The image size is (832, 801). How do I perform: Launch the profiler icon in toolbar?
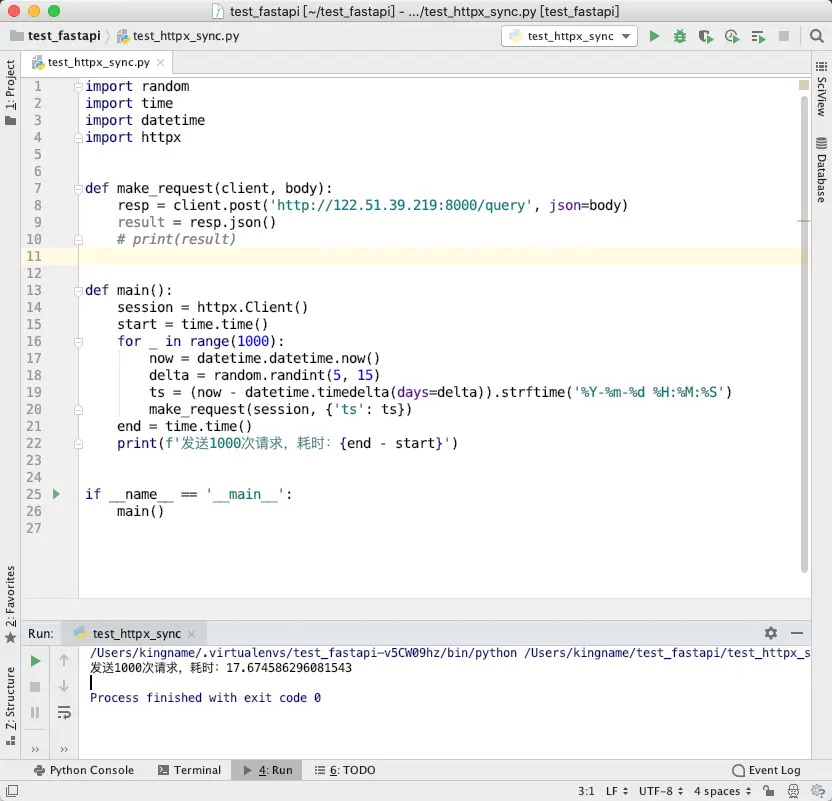(x=732, y=36)
